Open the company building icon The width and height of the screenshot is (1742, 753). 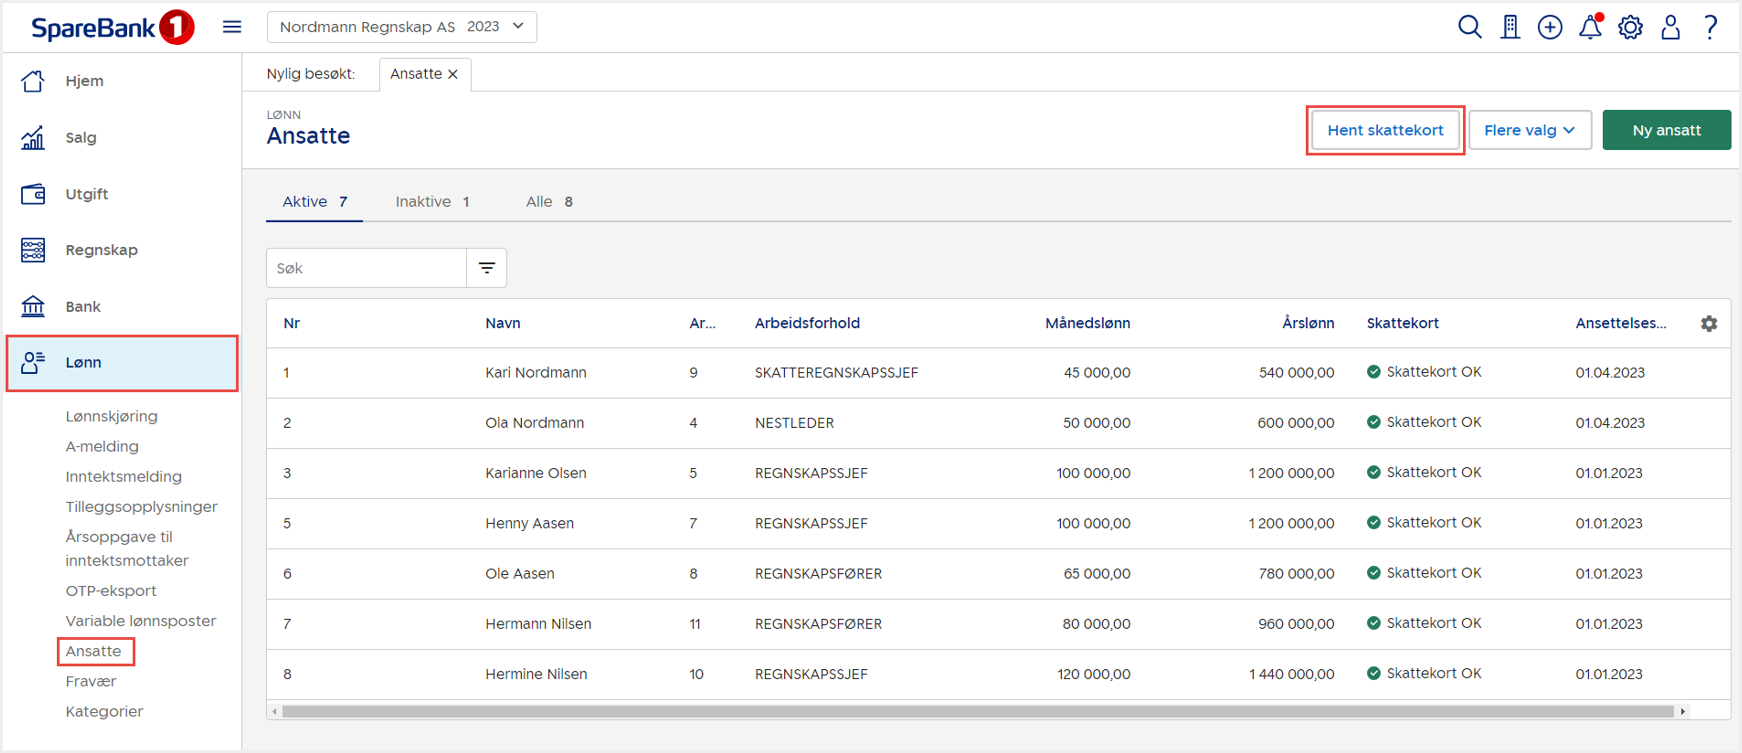click(1510, 27)
